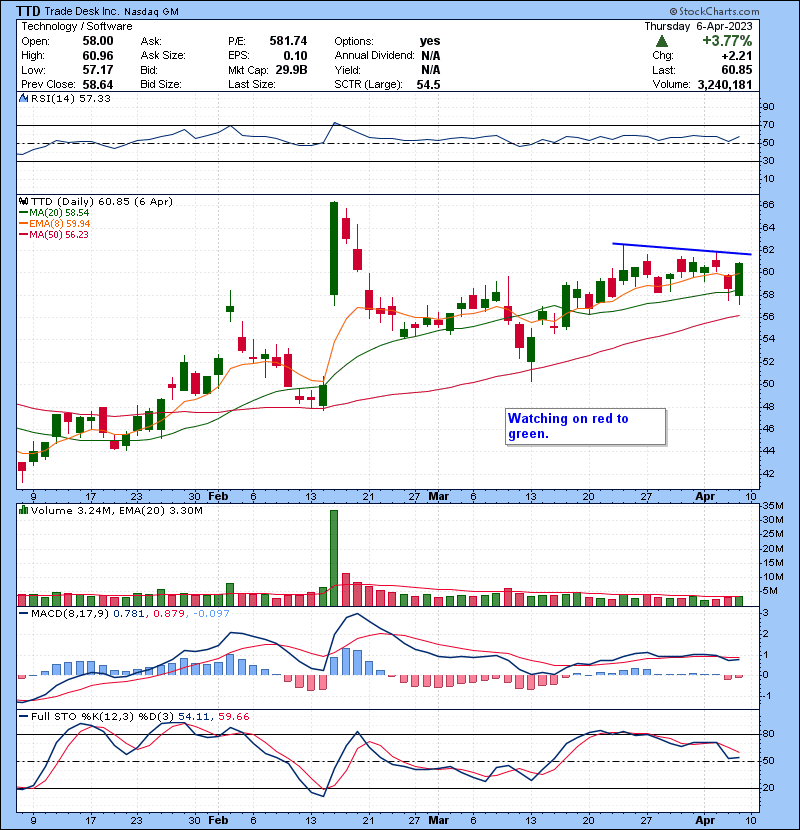Click the Annual Dividend N/A value

click(430, 55)
